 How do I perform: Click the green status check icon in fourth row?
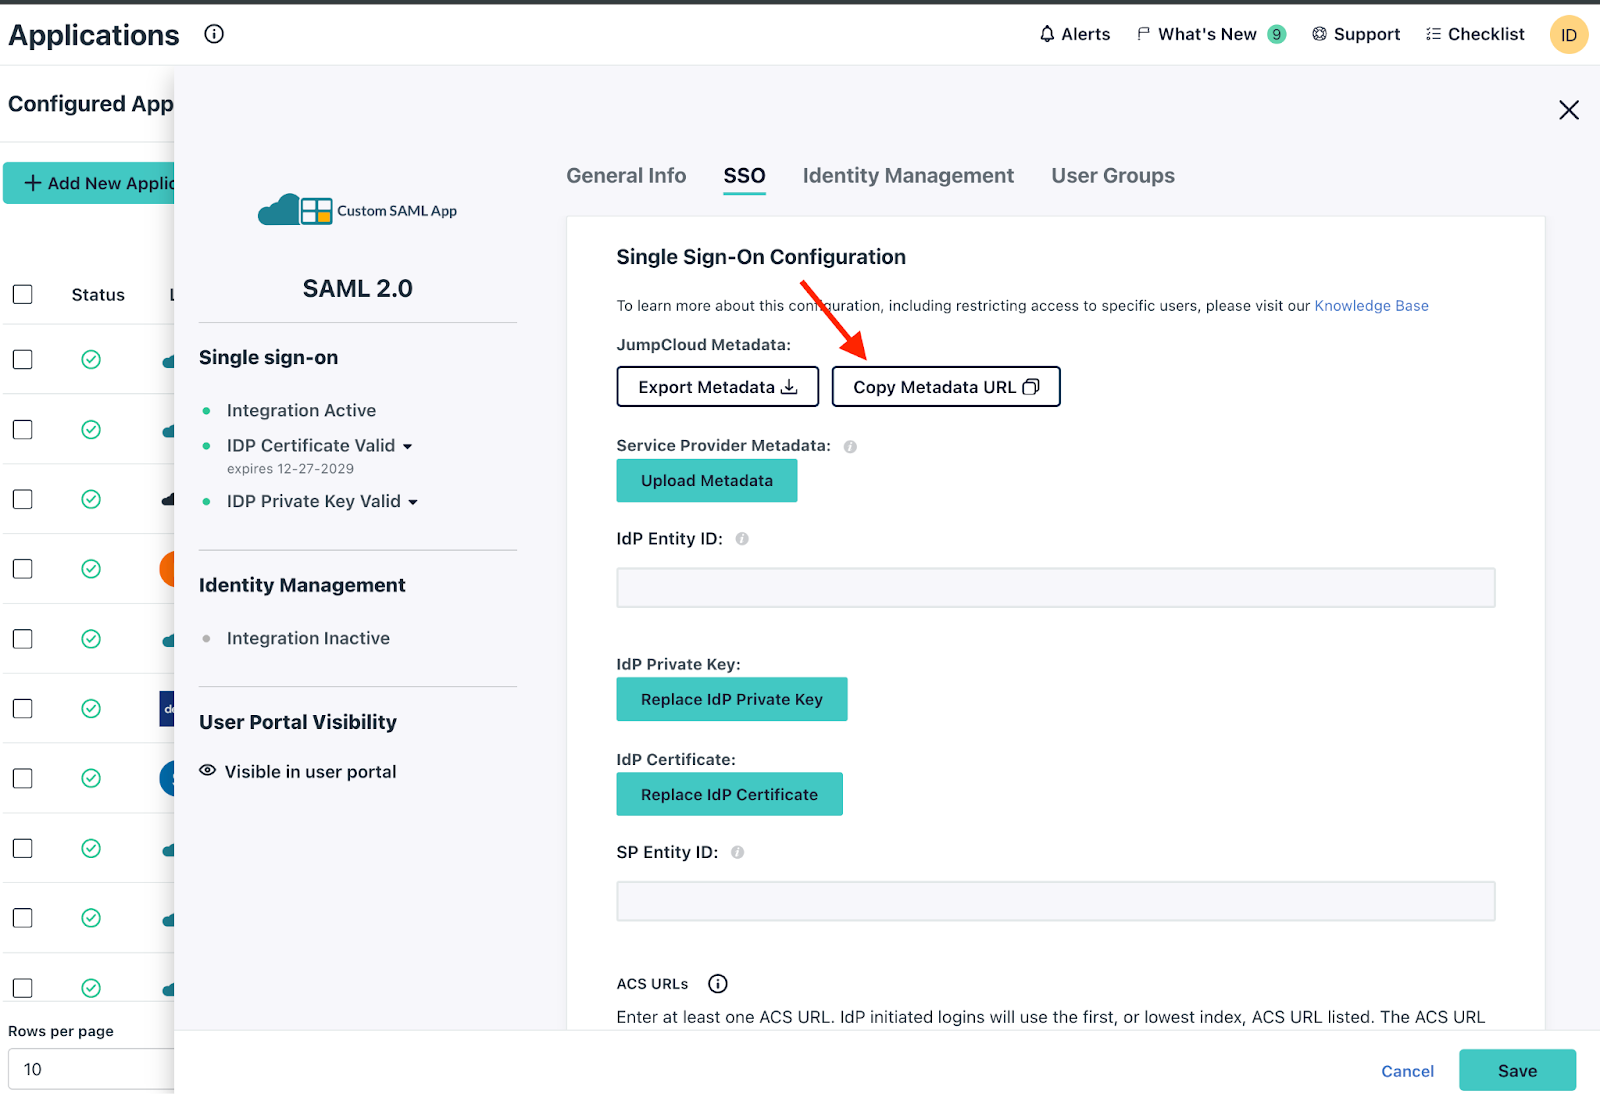coord(91,569)
